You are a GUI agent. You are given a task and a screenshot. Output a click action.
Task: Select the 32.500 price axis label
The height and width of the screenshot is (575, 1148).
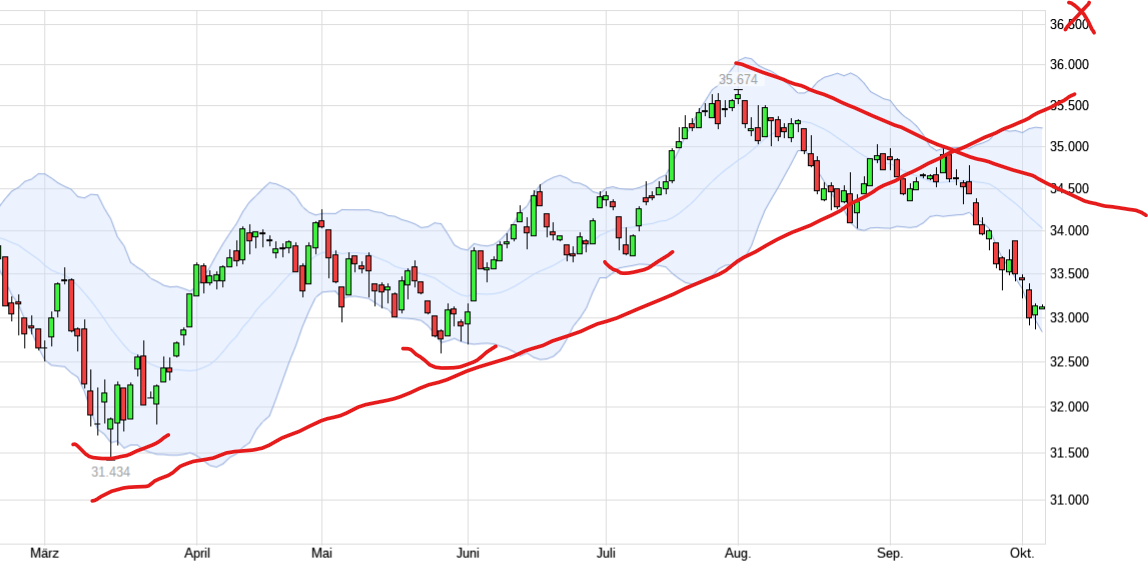point(1070,362)
